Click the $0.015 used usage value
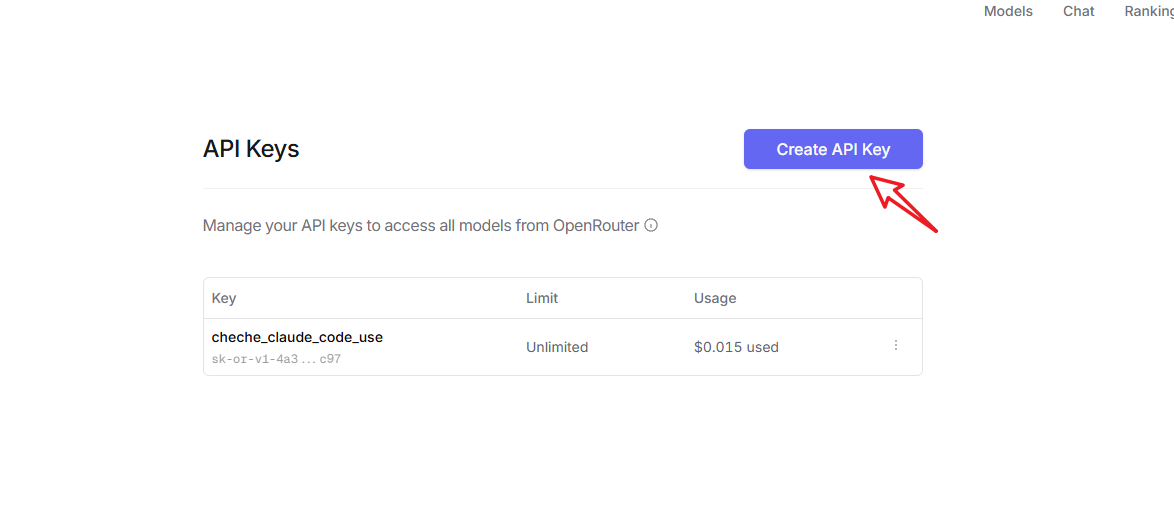 pos(736,348)
